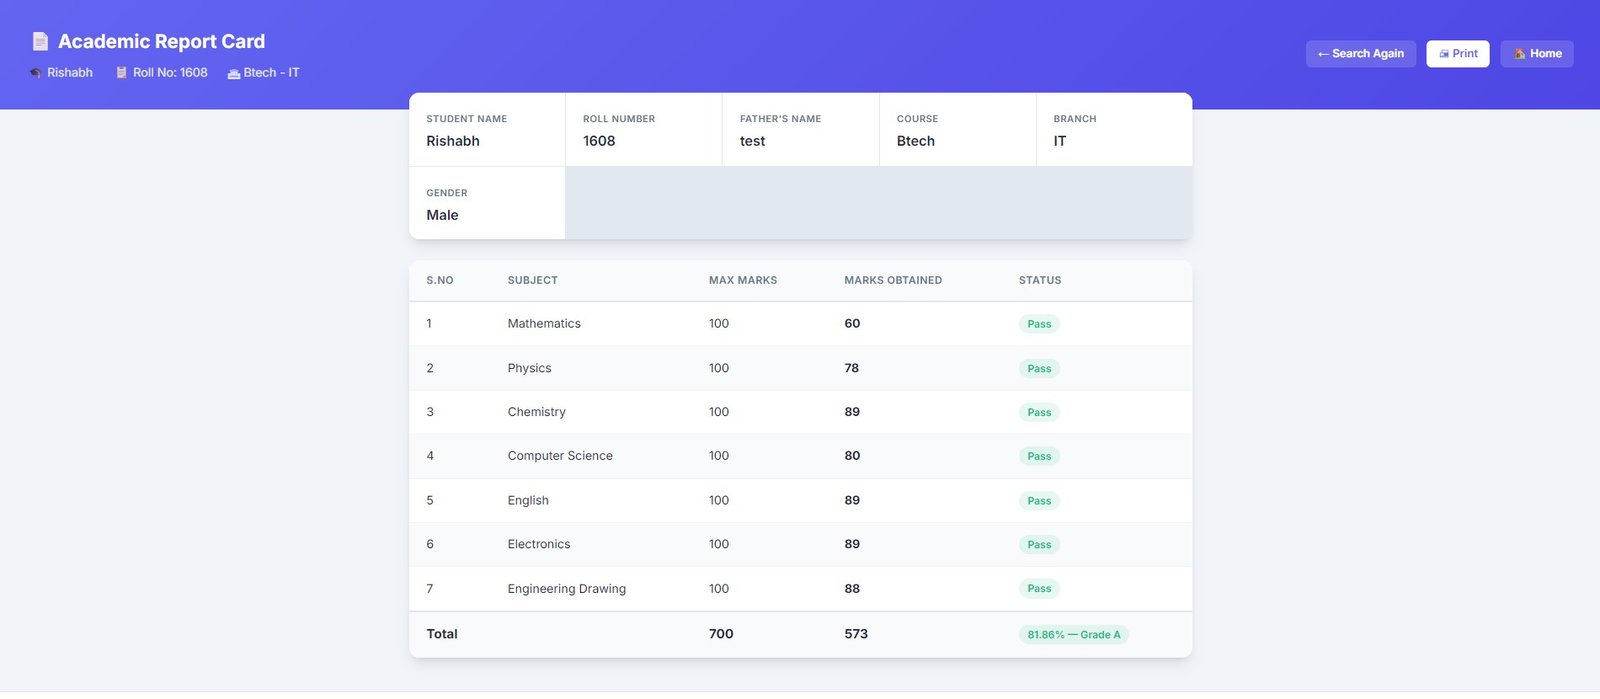Click the Pass badge for Mathematics
The width and height of the screenshot is (1600, 699).
click(x=1039, y=324)
